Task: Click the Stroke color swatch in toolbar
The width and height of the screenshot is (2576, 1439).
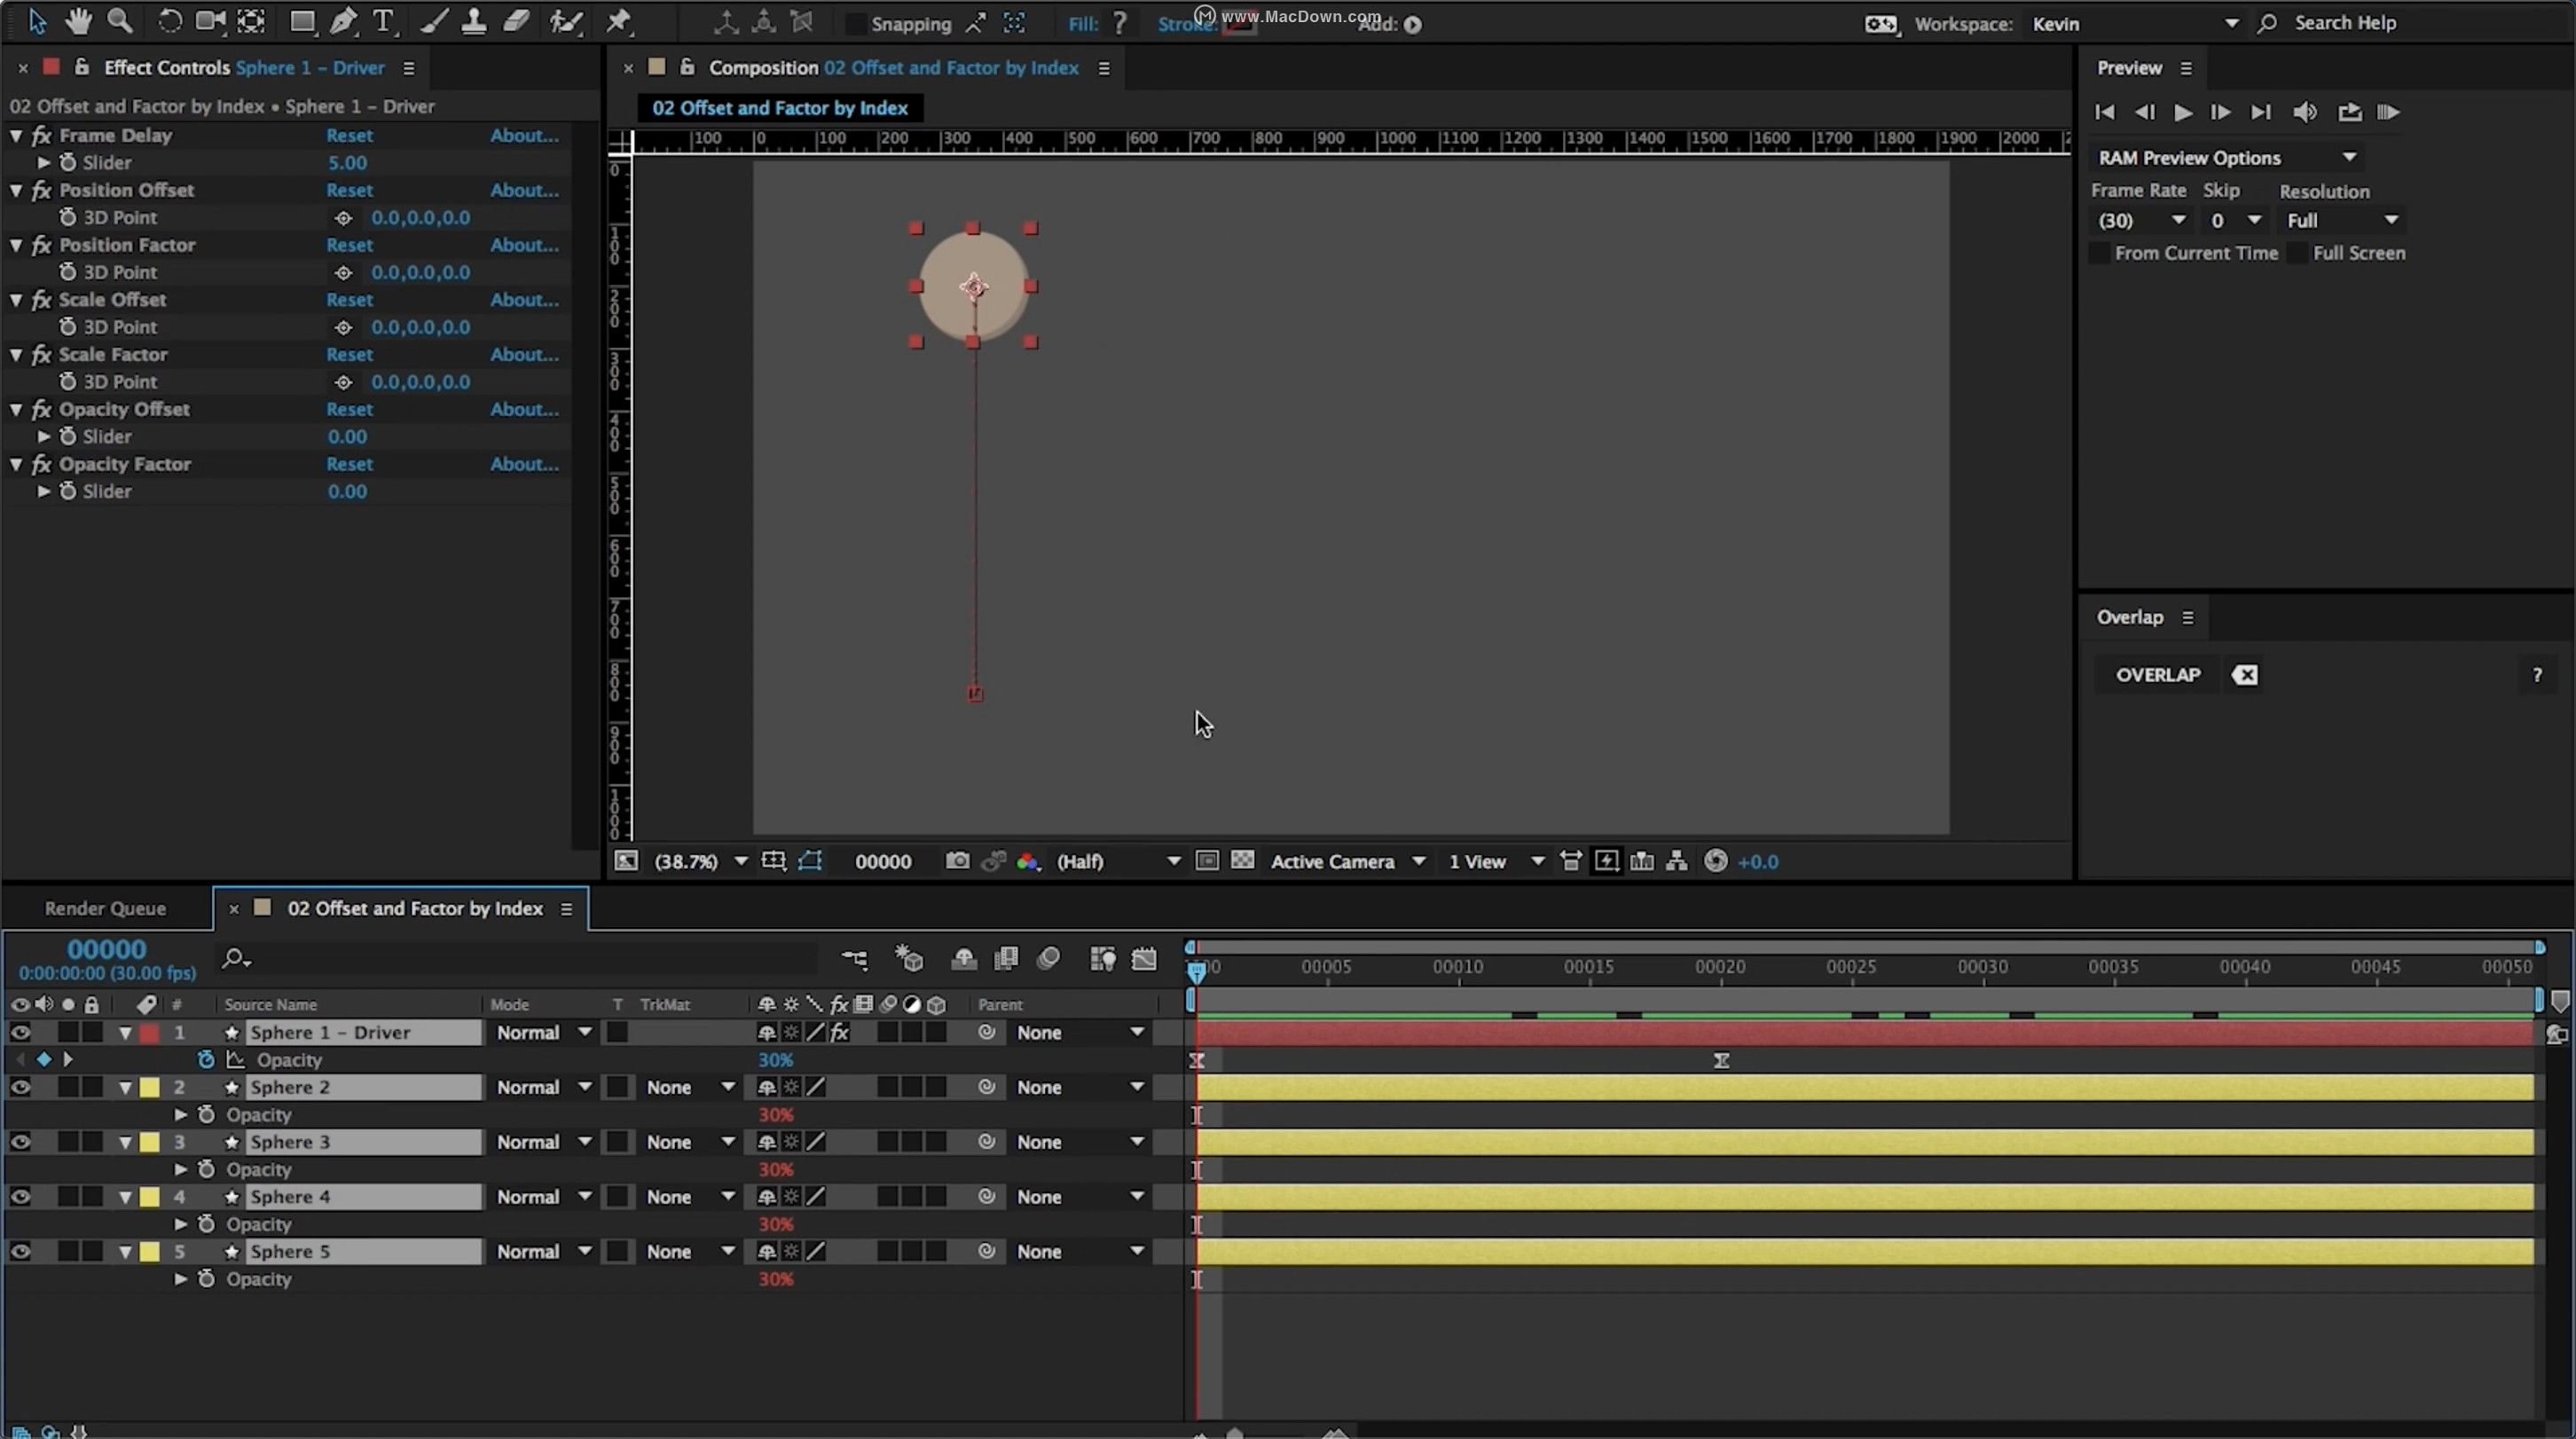Action: click(x=1239, y=24)
